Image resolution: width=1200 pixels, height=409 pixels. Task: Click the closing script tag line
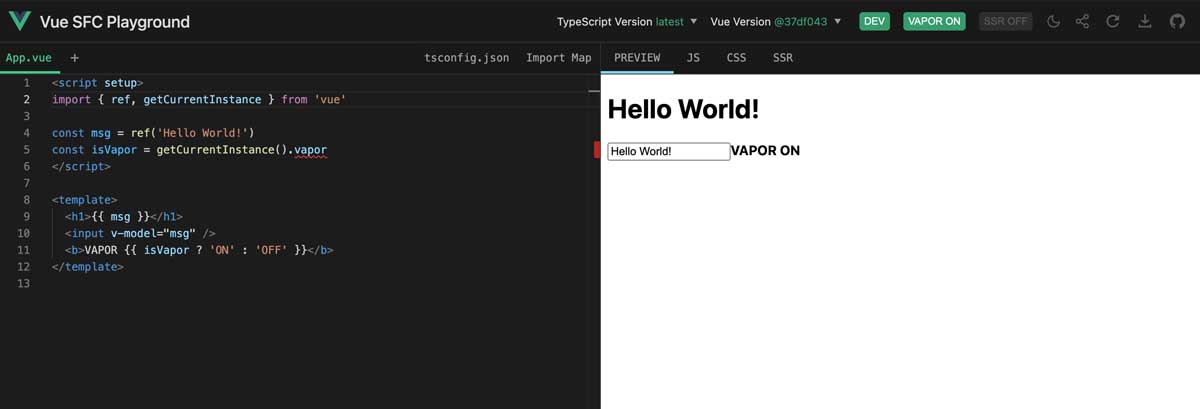[81, 166]
